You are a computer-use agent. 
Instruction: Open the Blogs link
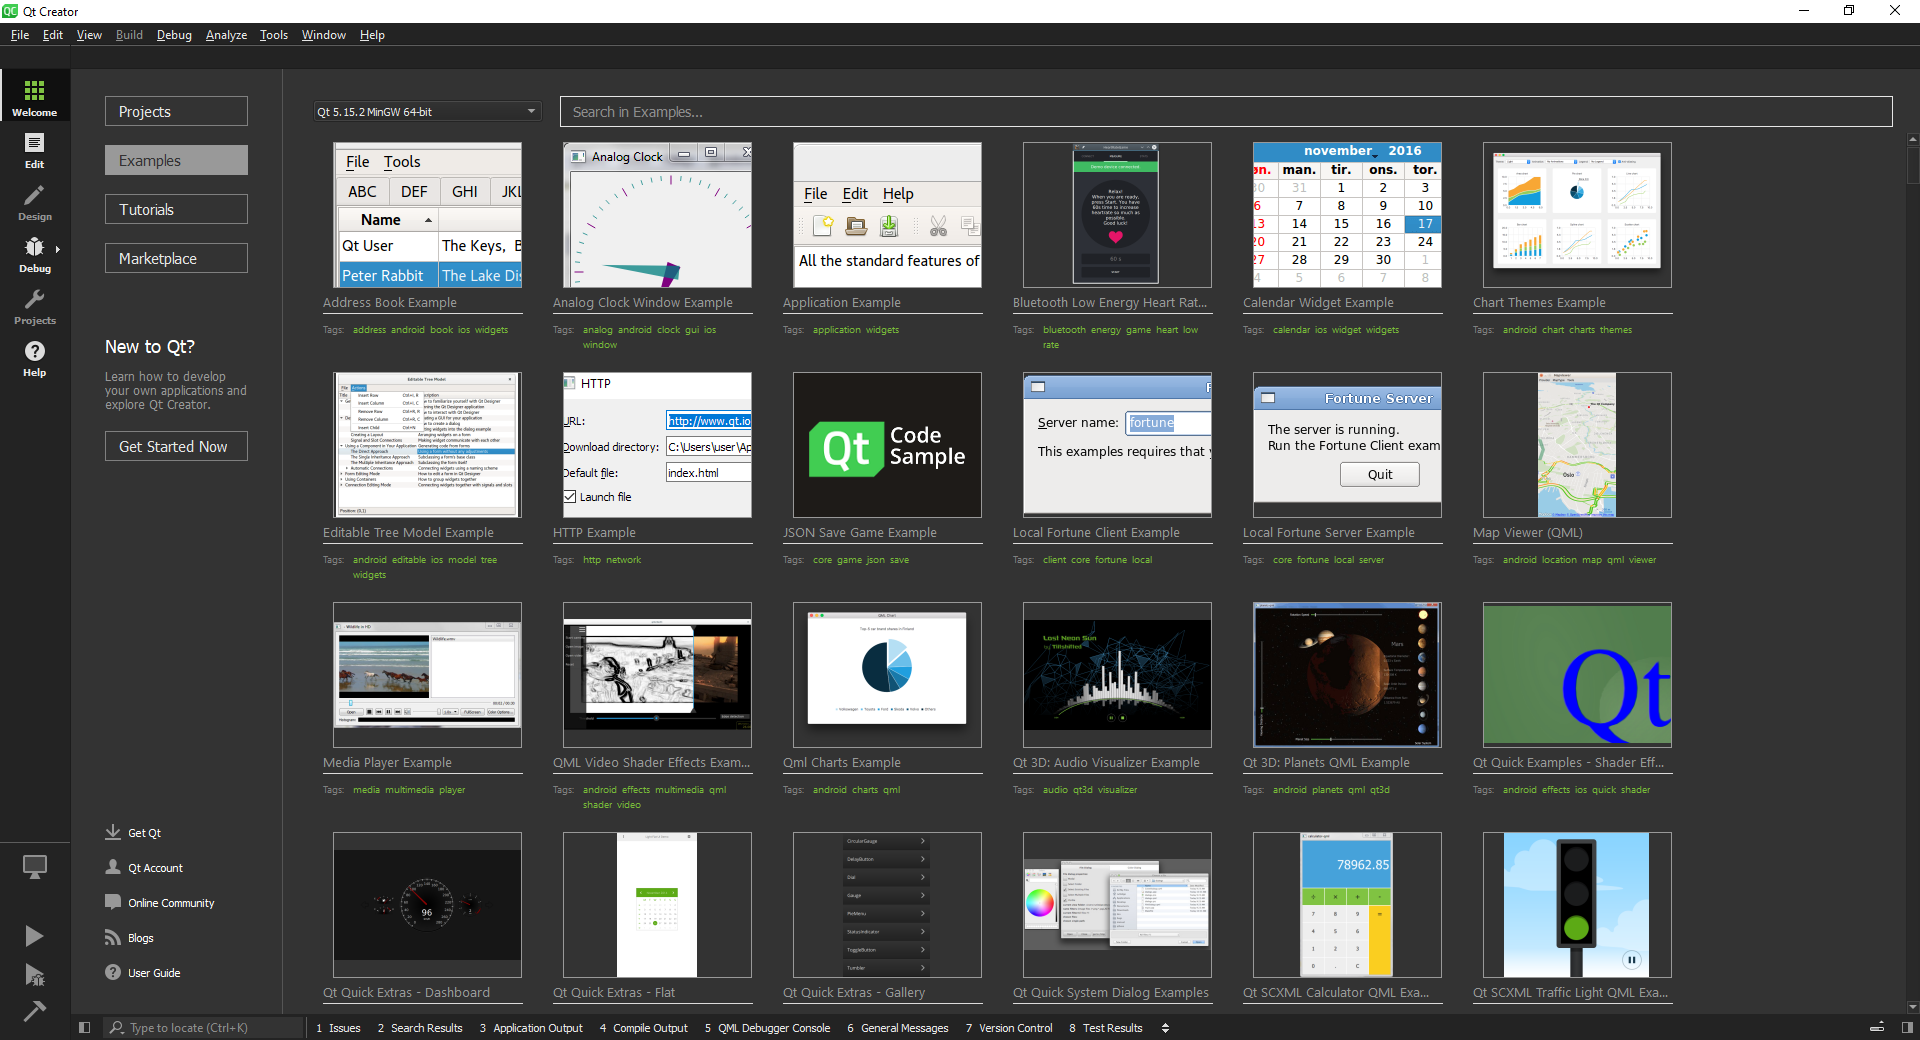click(130, 937)
